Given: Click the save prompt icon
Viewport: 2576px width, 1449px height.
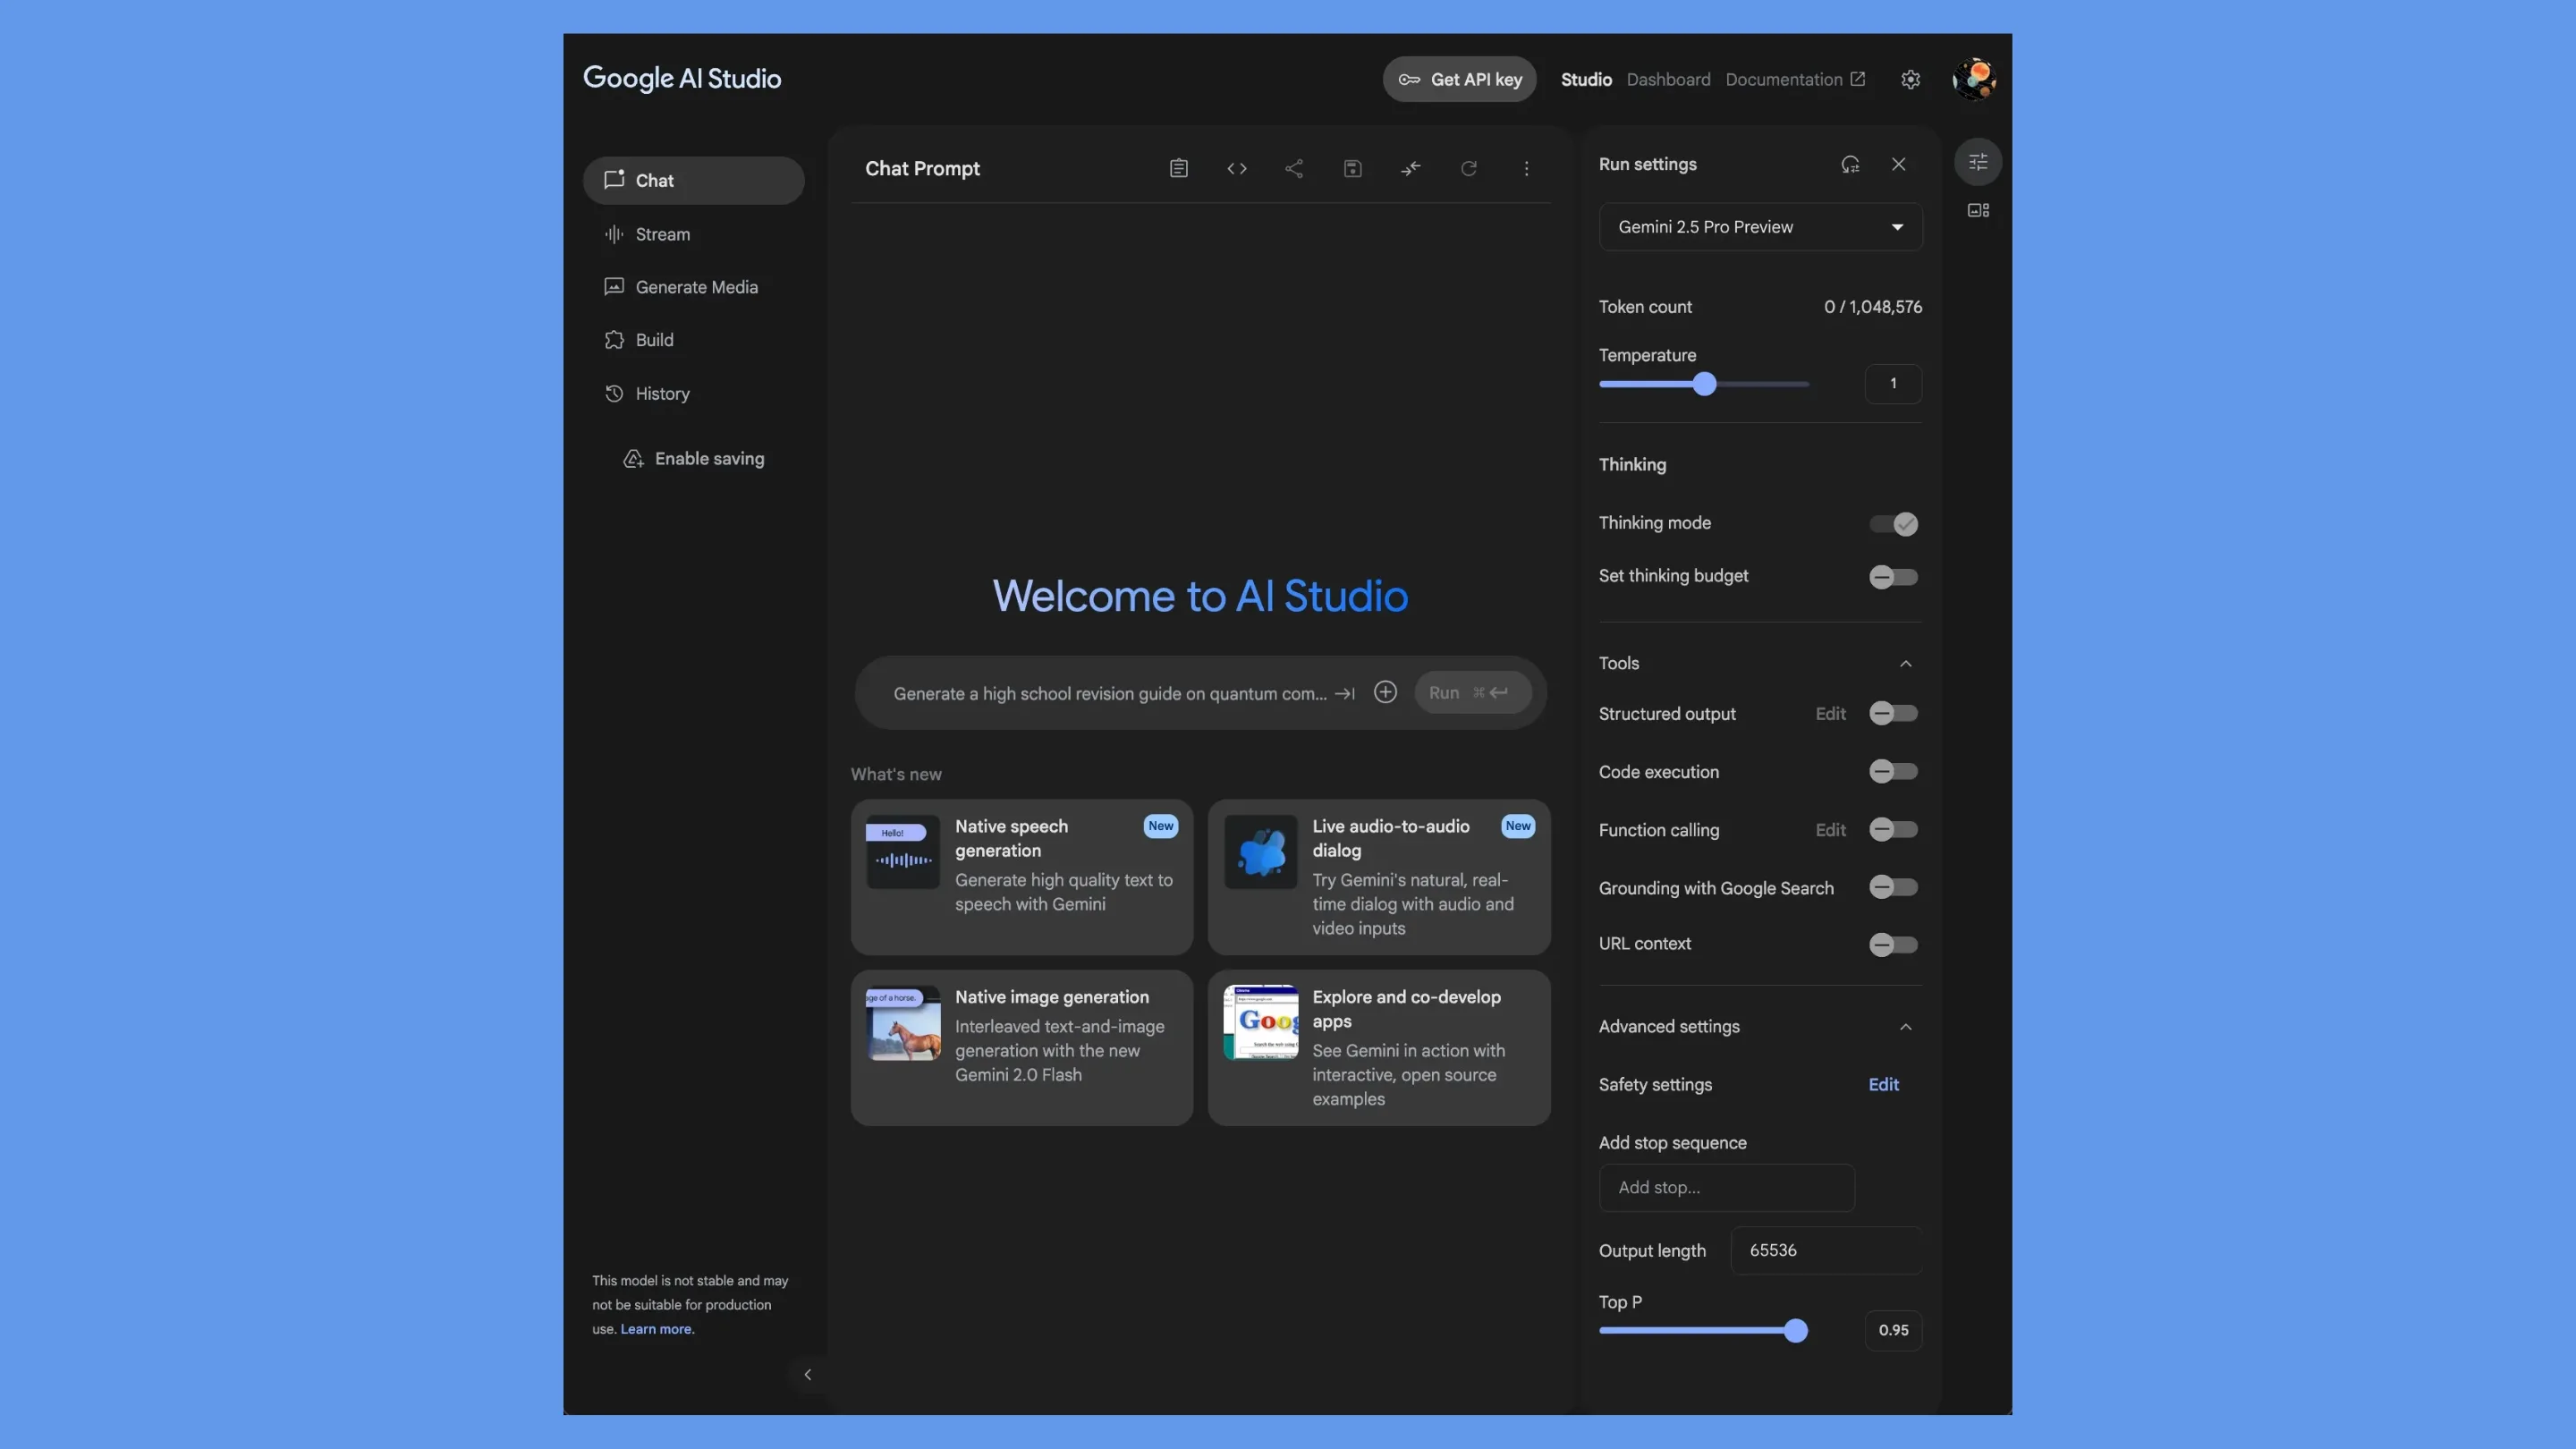Looking at the screenshot, I should click(x=1352, y=168).
